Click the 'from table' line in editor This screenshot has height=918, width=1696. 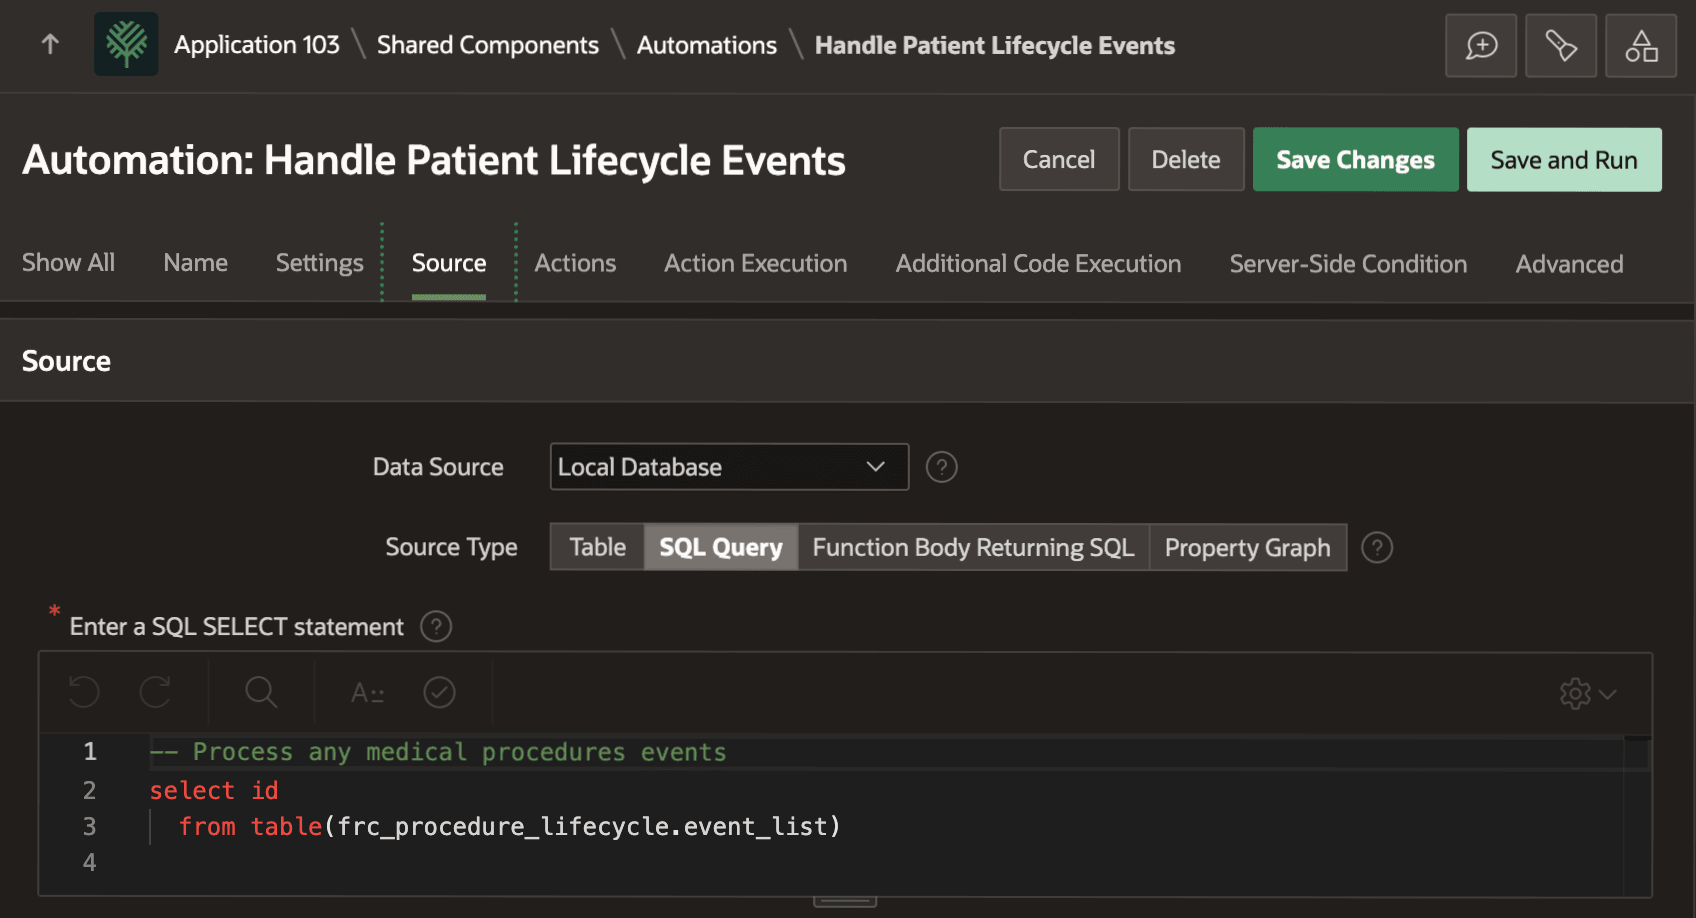510,827
